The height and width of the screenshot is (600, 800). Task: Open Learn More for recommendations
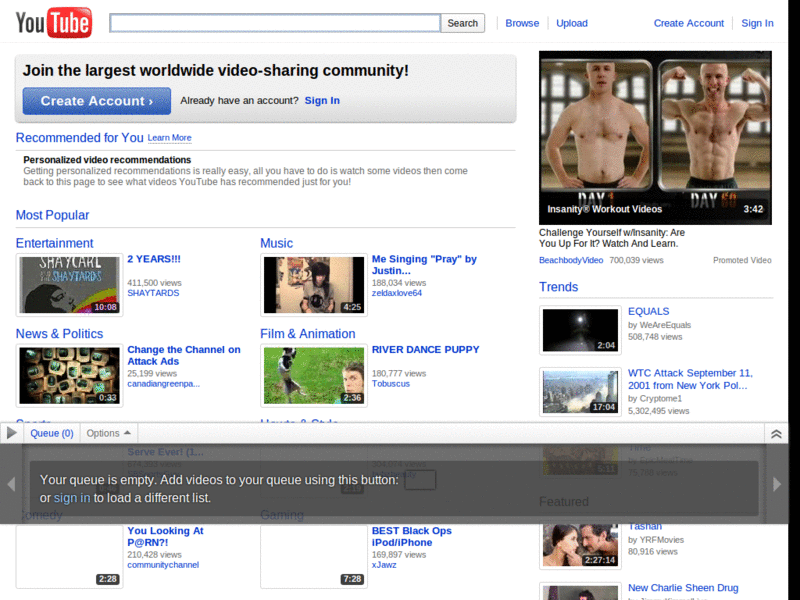click(169, 138)
